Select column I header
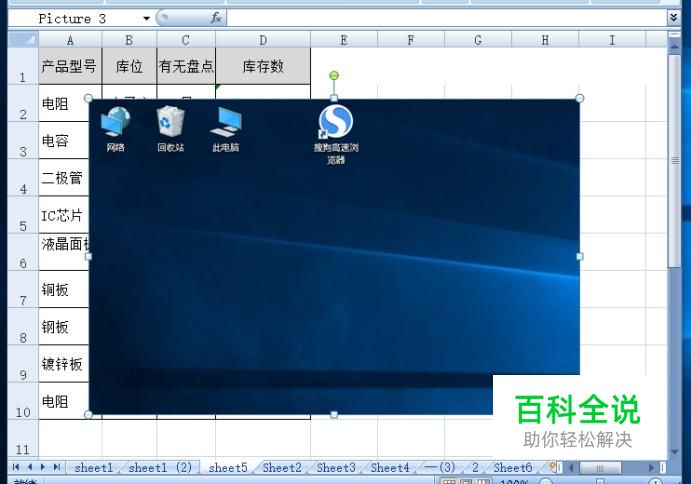This screenshot has height=484, width=691. [x=612, y=40]
